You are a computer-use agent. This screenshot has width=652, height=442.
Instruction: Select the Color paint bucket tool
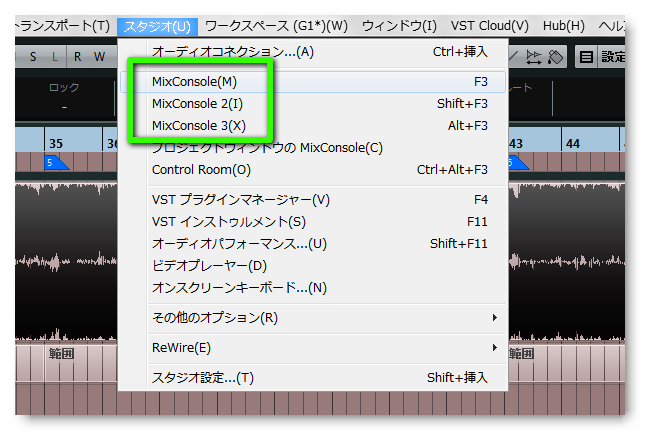pos(555,57)
